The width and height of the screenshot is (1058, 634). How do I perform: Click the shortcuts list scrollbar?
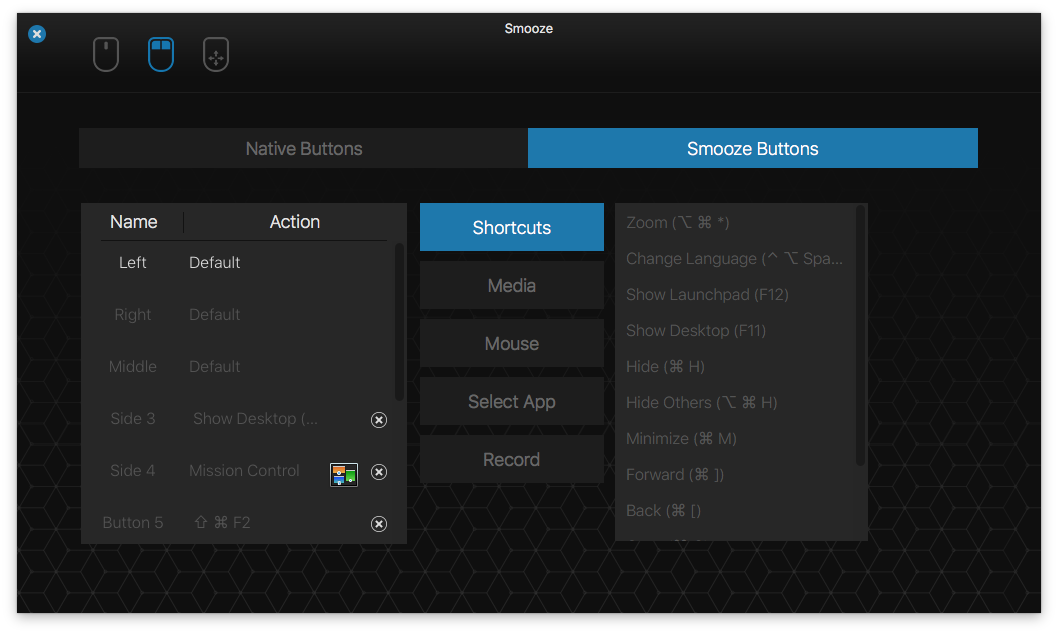(x=860, y=335)
